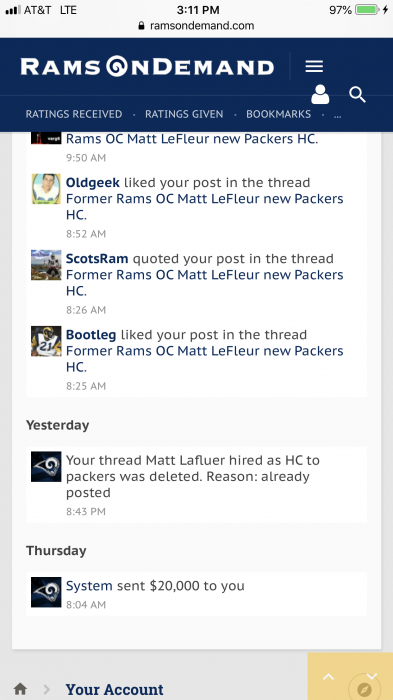This screenshot has height=700, width=393.
Task: Open the thread link under Bootleg's like
Action: [205, 358]
